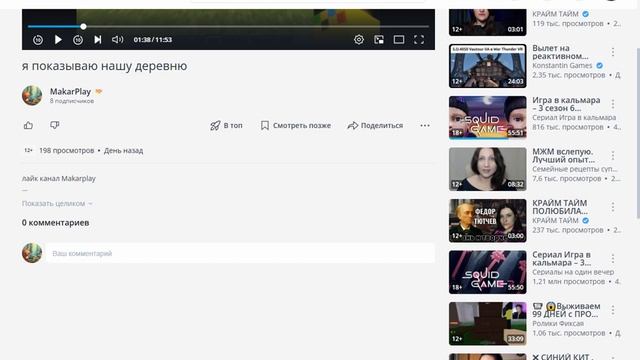The width and height of the screenshot is (640, 360).
Task: Expand description with 'Показать целиком'
Action: pyautogui.click(x=57, y=203)
